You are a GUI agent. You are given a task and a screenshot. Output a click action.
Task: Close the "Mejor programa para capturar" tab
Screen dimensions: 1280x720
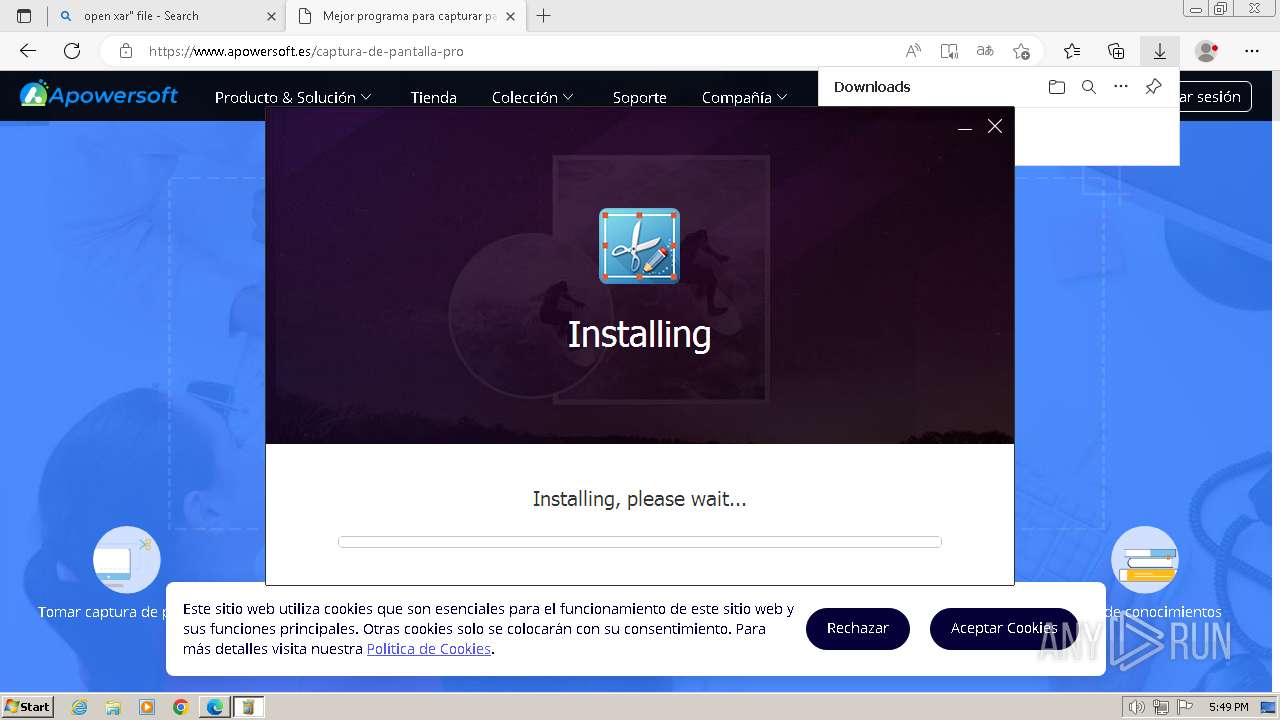pos(509,16)
